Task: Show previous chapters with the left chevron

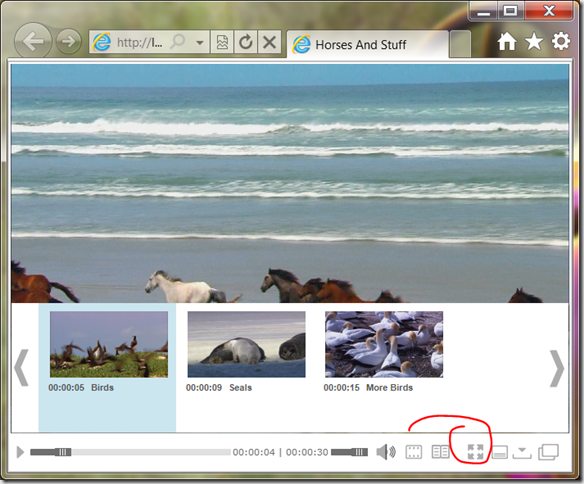Action: coord(22,368)
